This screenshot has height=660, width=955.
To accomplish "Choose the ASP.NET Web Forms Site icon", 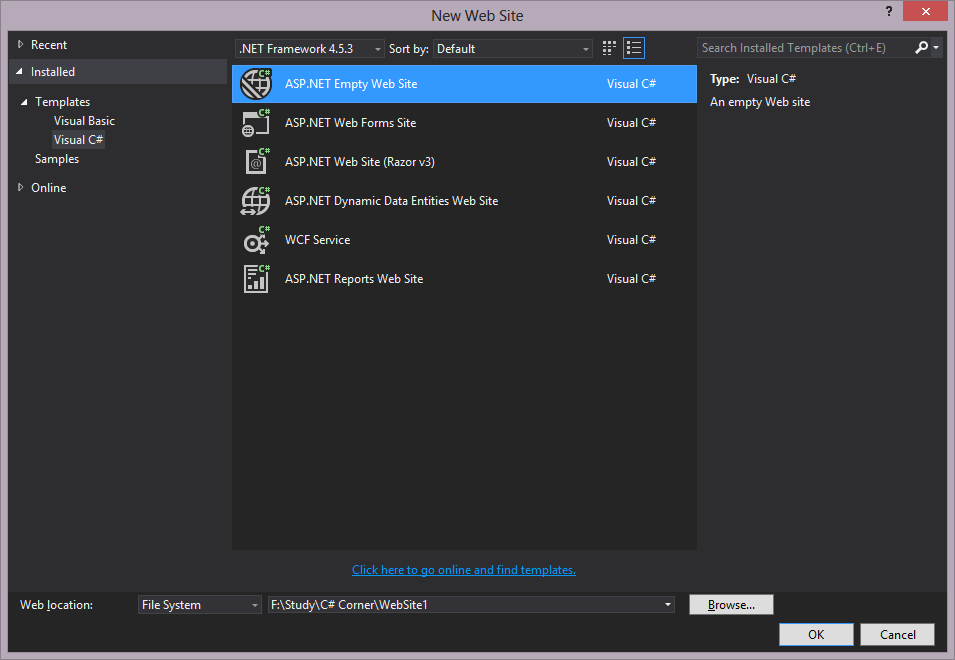I will 256,123.
